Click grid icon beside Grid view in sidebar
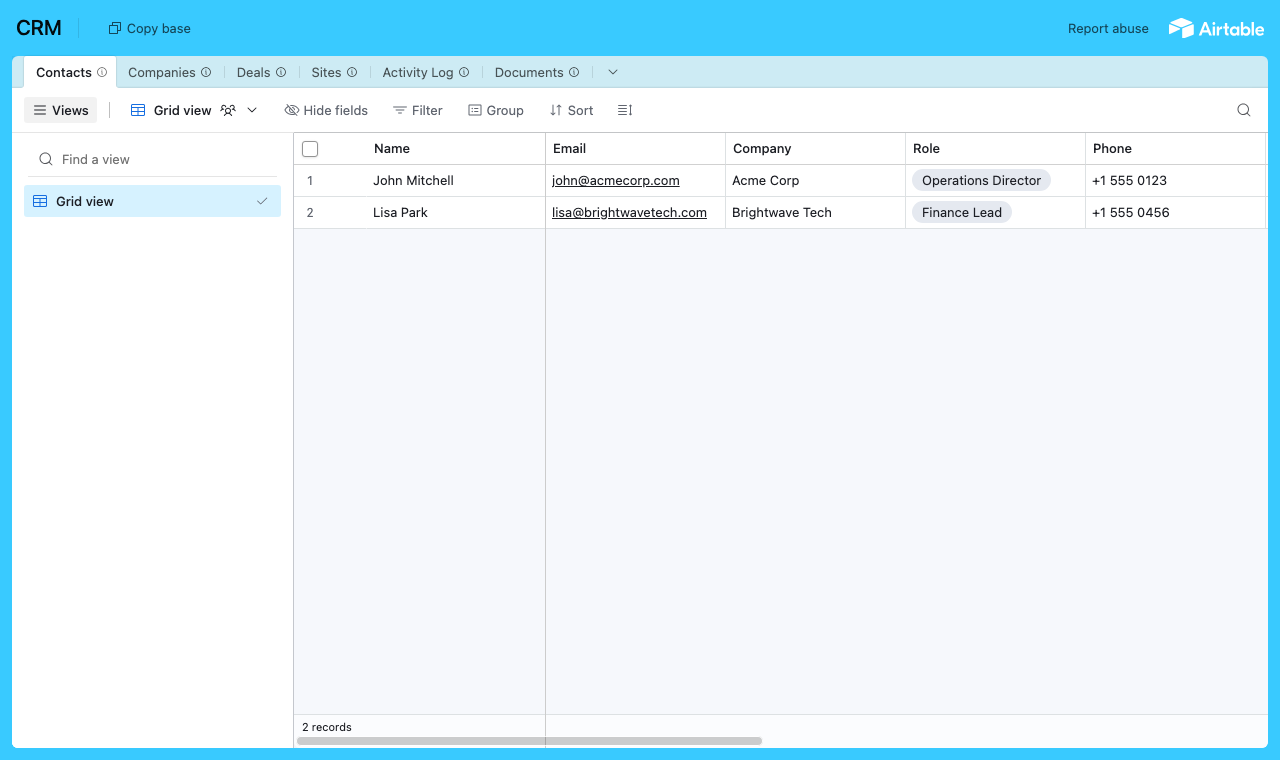Image resolution: width=1280 pixels, height=760 pixels. coord(40,201)
